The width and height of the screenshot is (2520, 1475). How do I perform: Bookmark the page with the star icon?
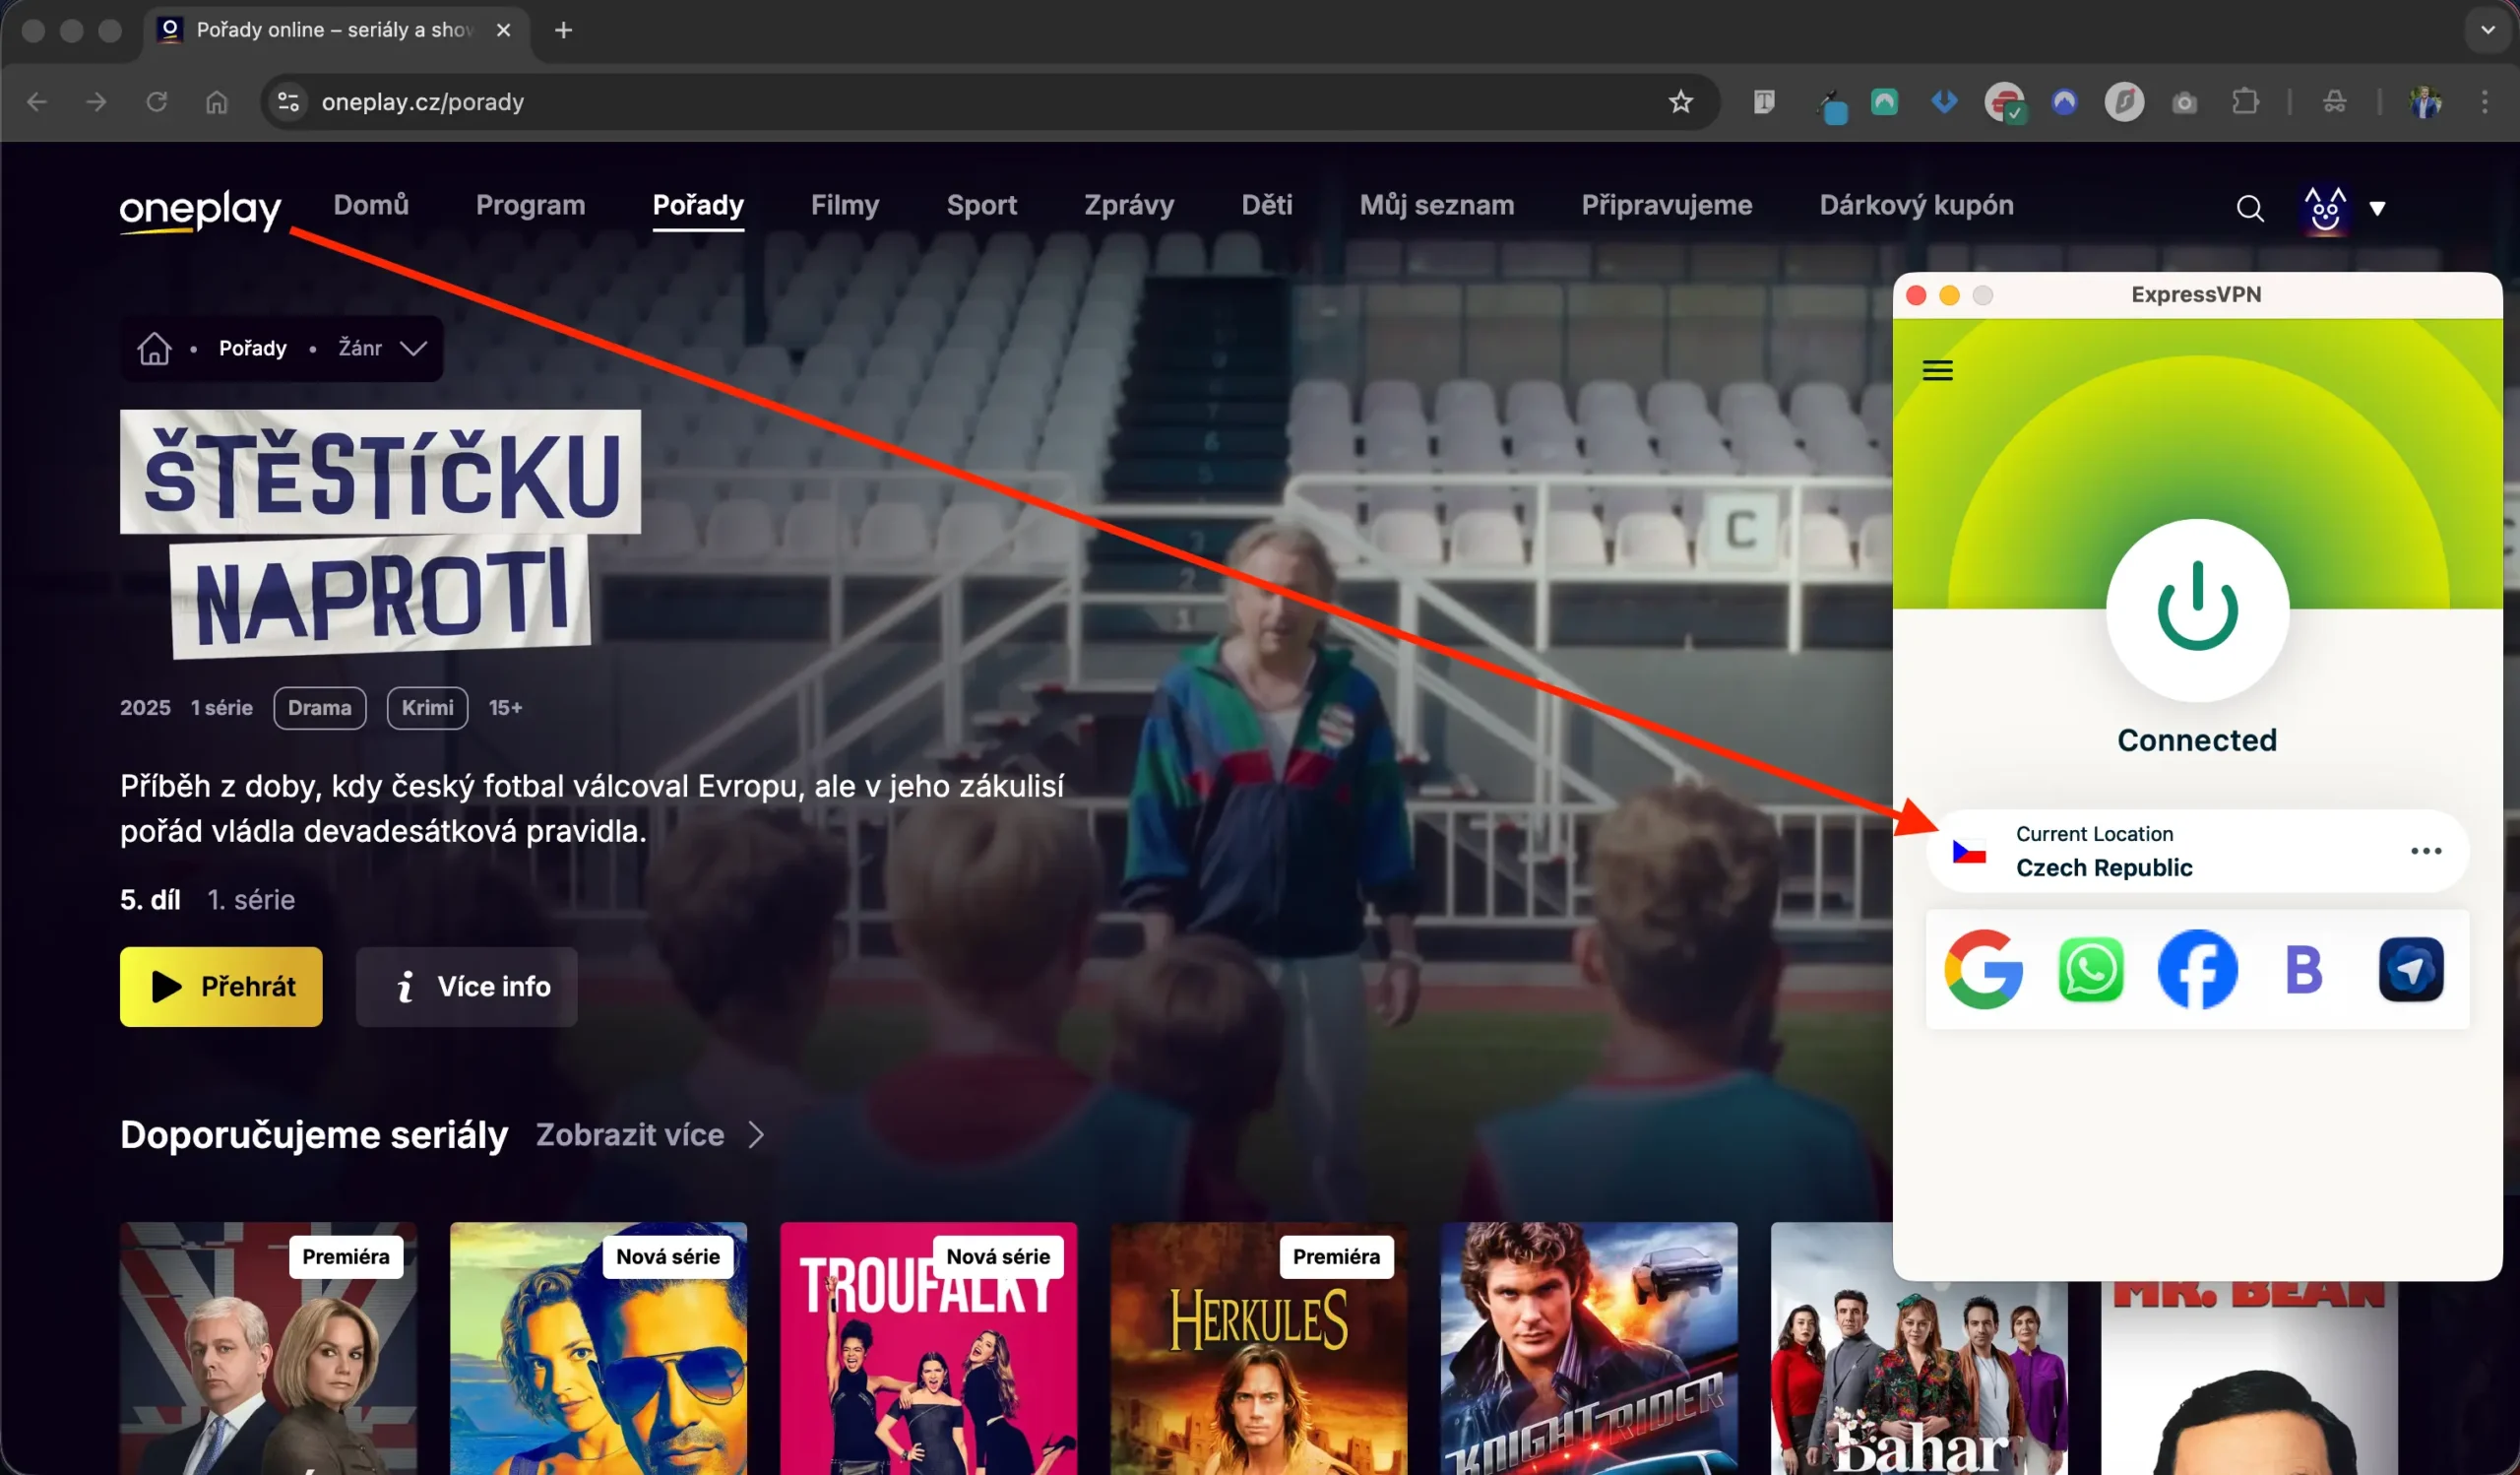pos(1680,101)
